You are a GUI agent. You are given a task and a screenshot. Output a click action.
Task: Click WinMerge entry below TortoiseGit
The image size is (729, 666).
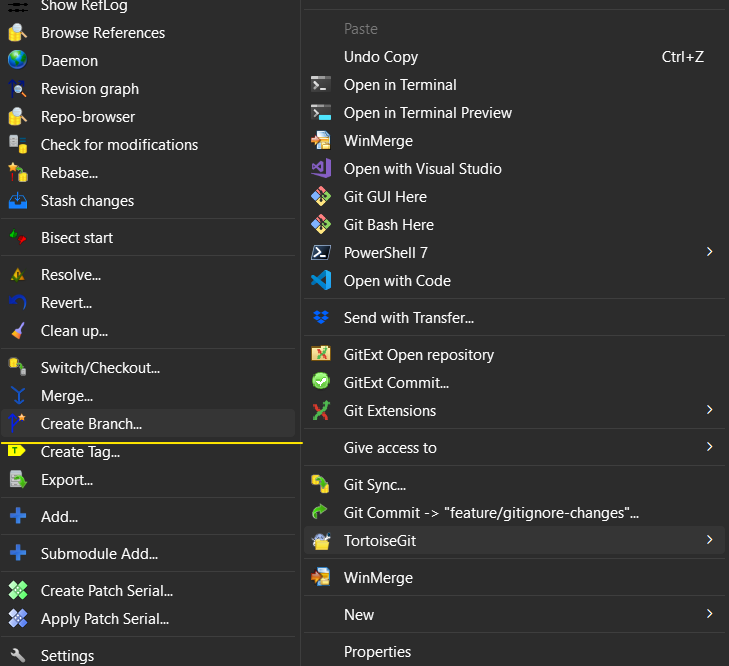pos(514,578)
